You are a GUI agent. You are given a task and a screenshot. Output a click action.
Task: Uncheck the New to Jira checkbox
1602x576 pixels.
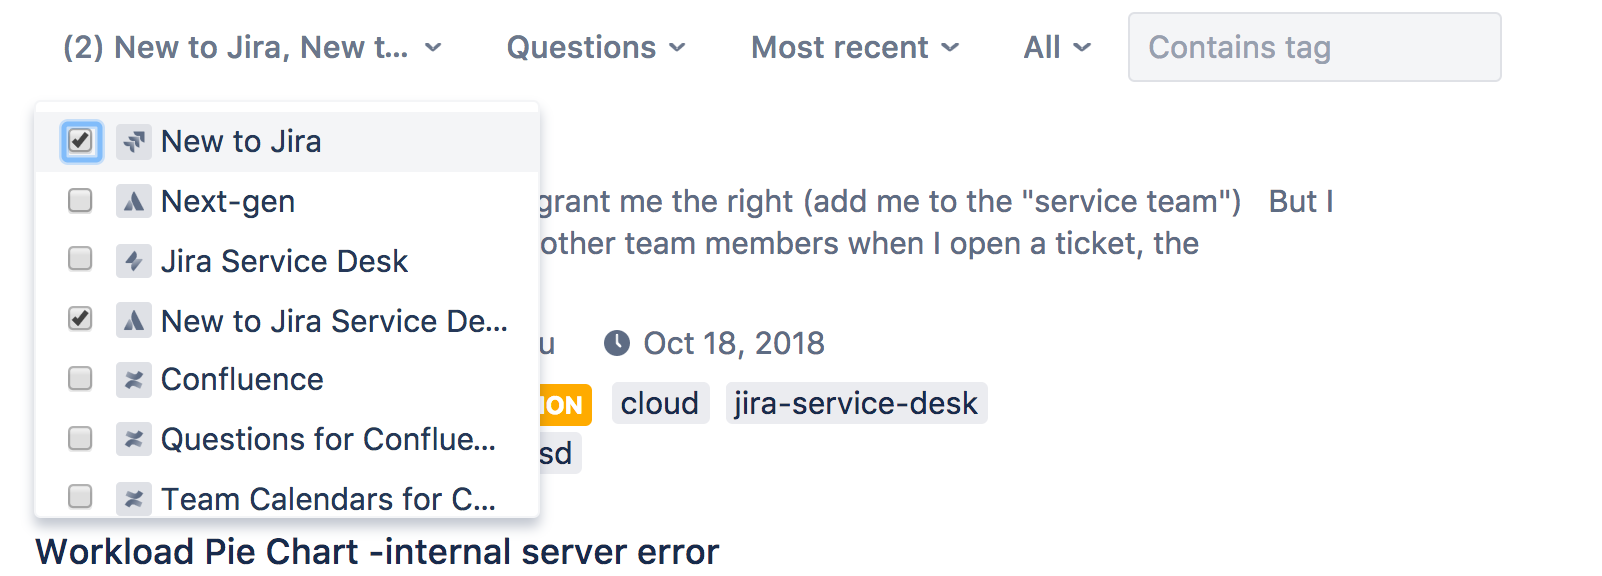tap(80, 141)
